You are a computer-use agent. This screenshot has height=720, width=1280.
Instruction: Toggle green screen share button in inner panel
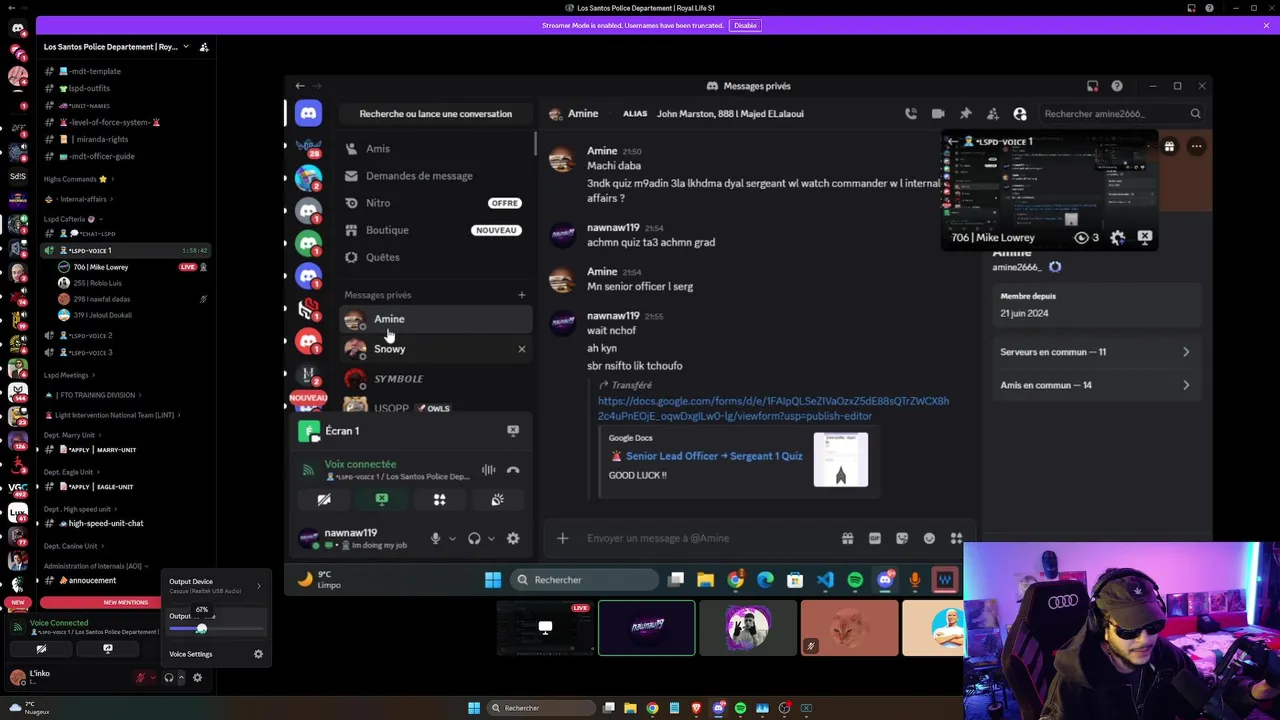382,499
